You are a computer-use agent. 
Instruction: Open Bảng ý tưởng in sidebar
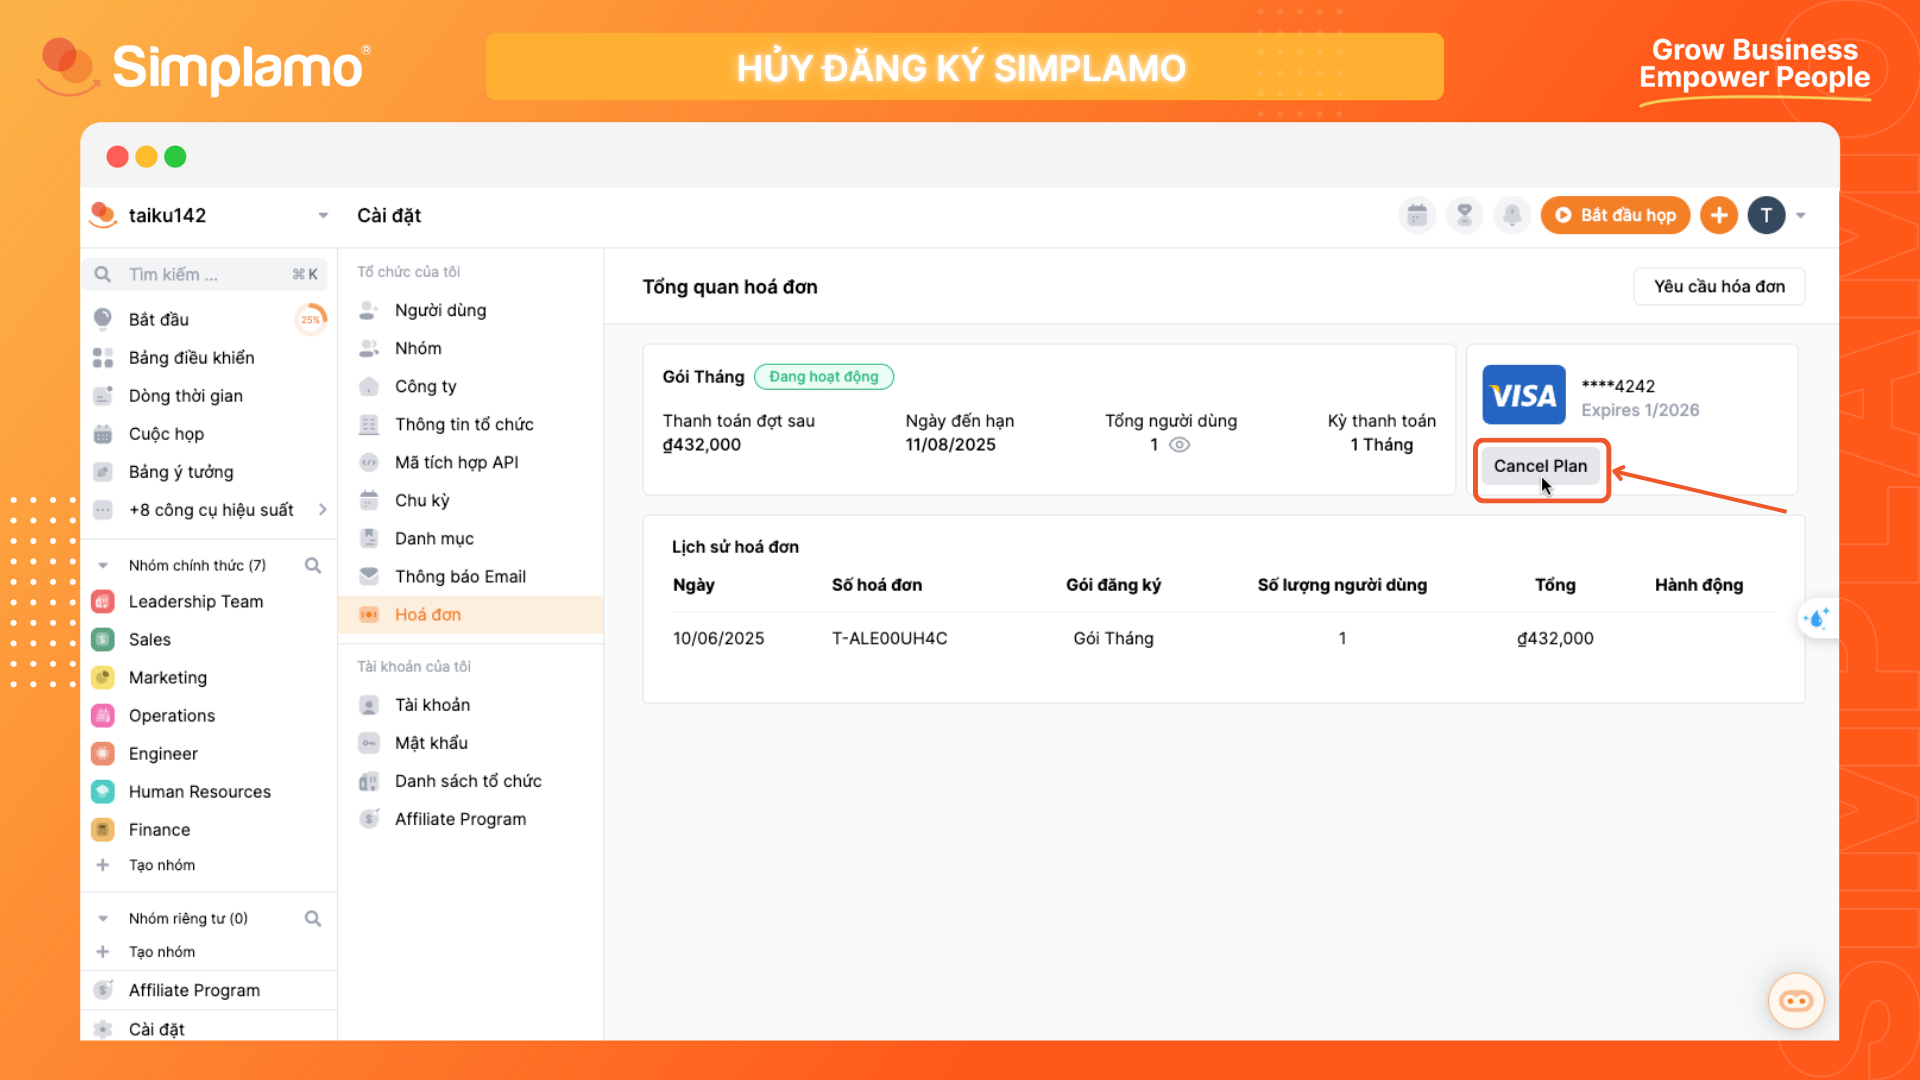click(x=180, y=471)
